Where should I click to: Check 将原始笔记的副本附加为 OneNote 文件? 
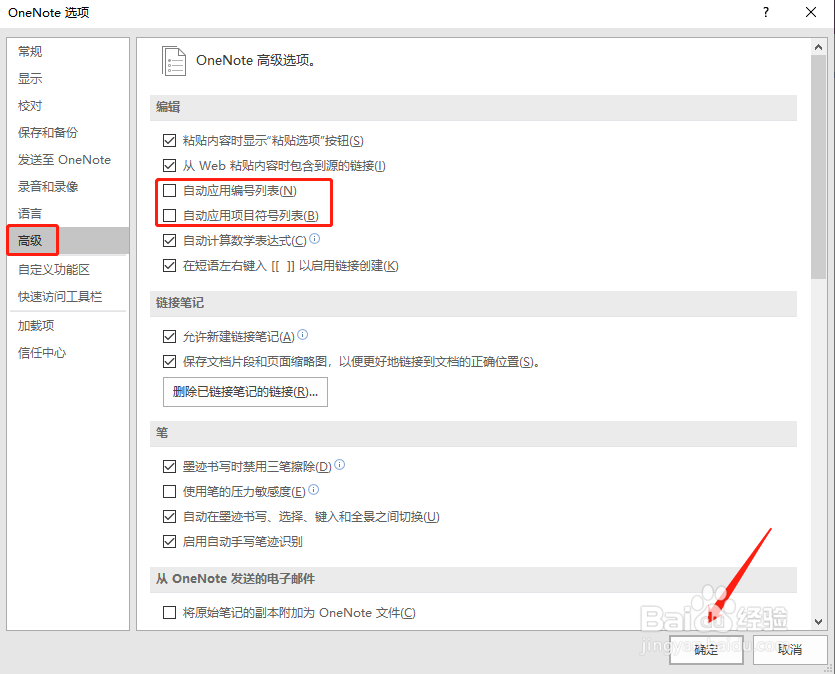169,613
